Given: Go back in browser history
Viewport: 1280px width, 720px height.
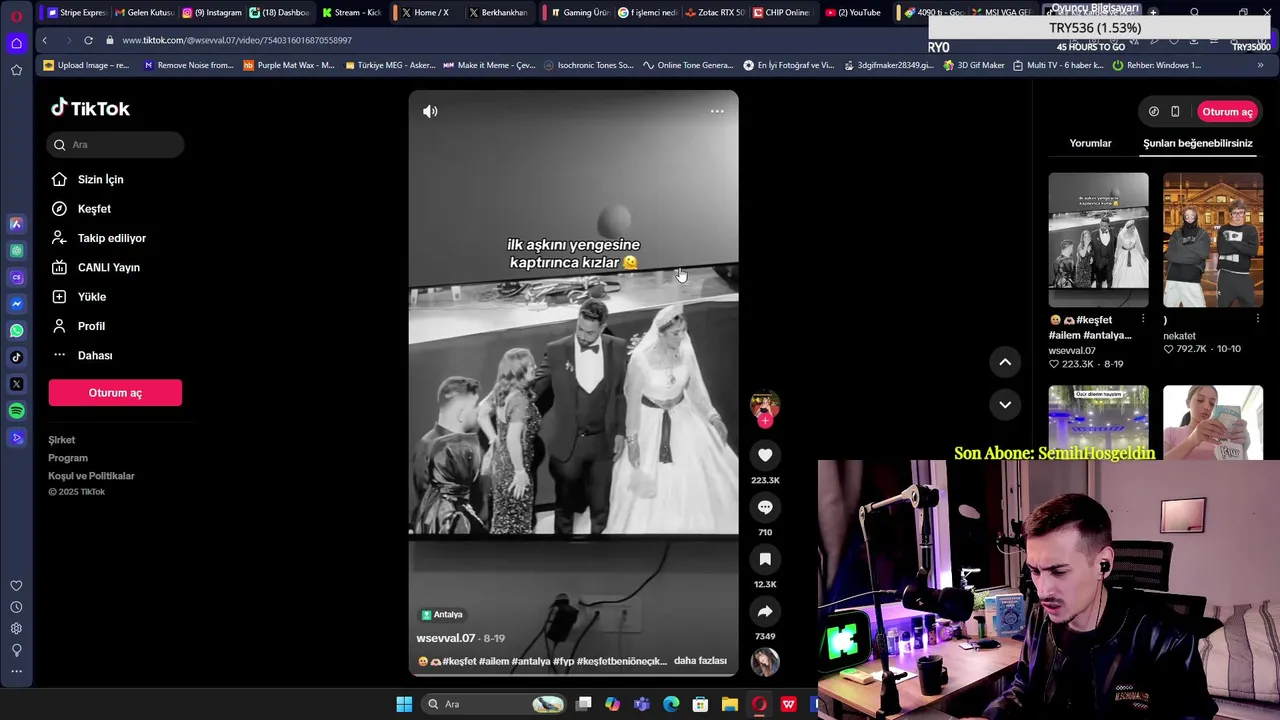Looking at the screenshot, I should (45, 40).
